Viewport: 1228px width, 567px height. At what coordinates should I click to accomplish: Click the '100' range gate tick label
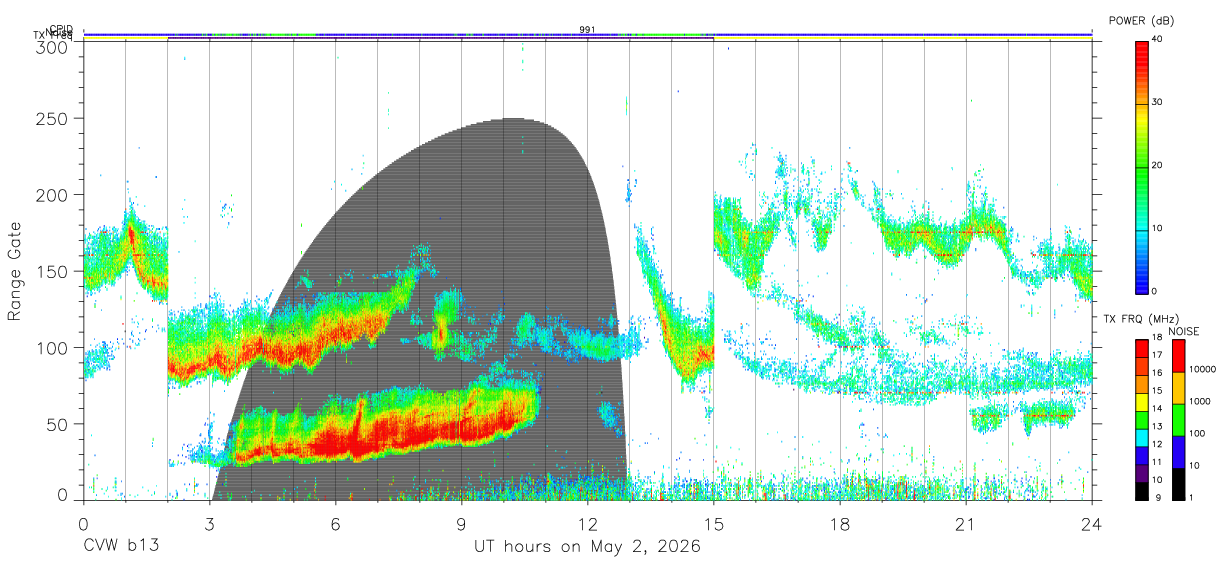coord(52,347)
